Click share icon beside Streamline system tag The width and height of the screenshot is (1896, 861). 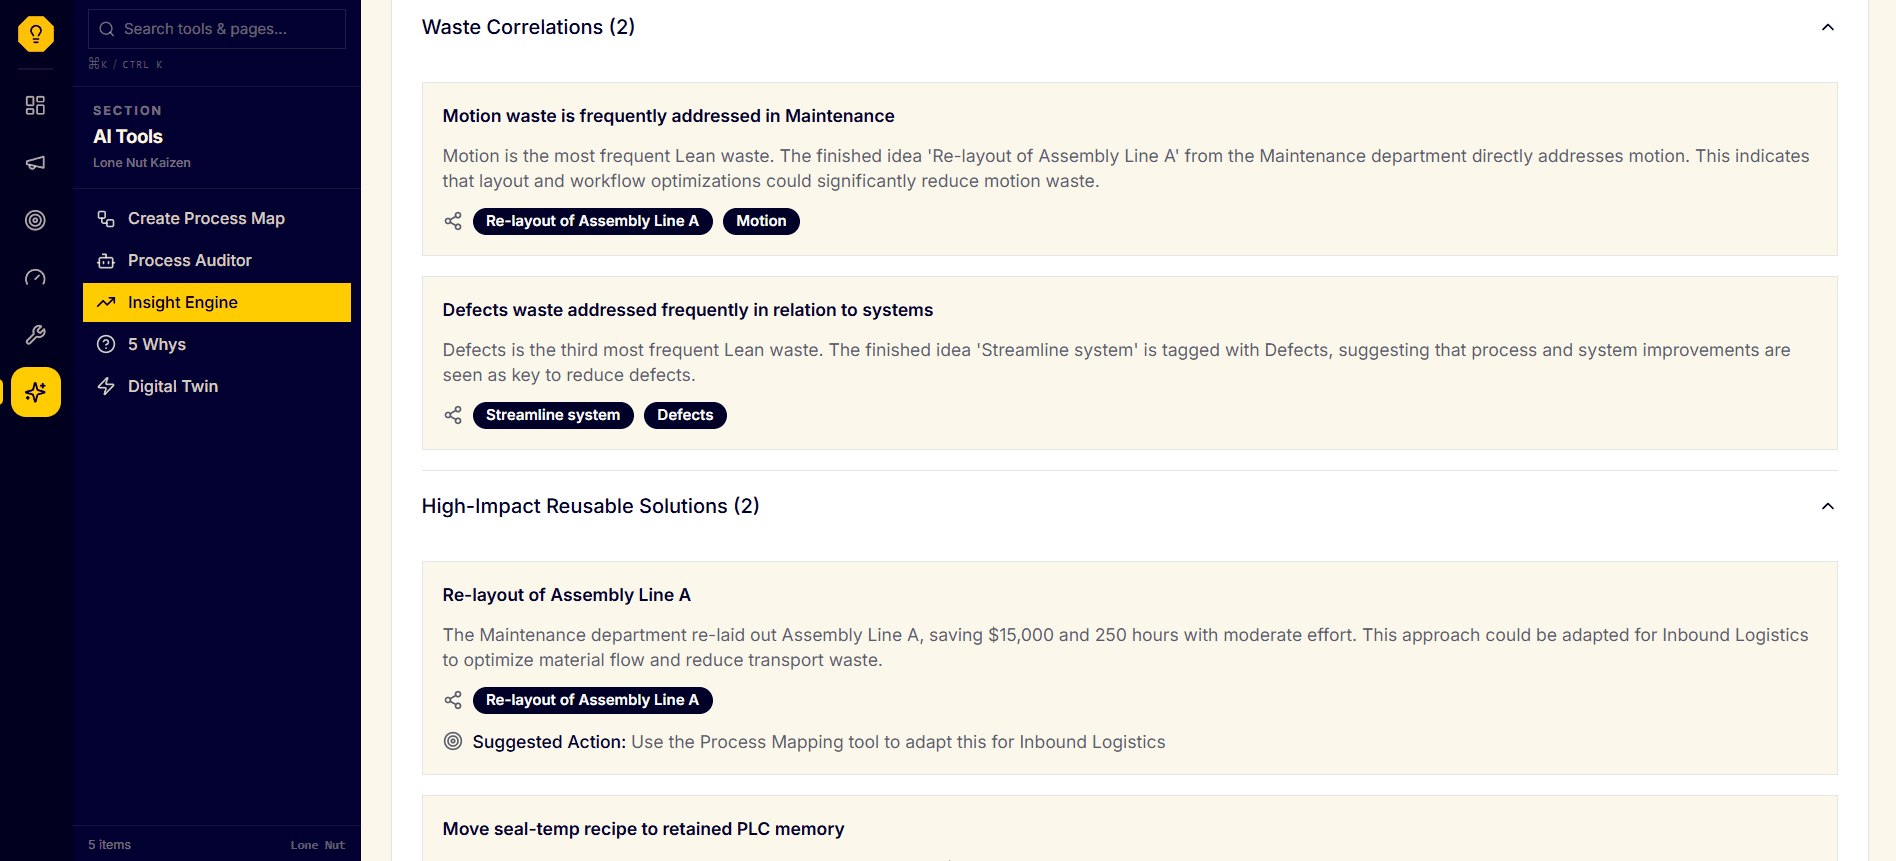[453, 415]
